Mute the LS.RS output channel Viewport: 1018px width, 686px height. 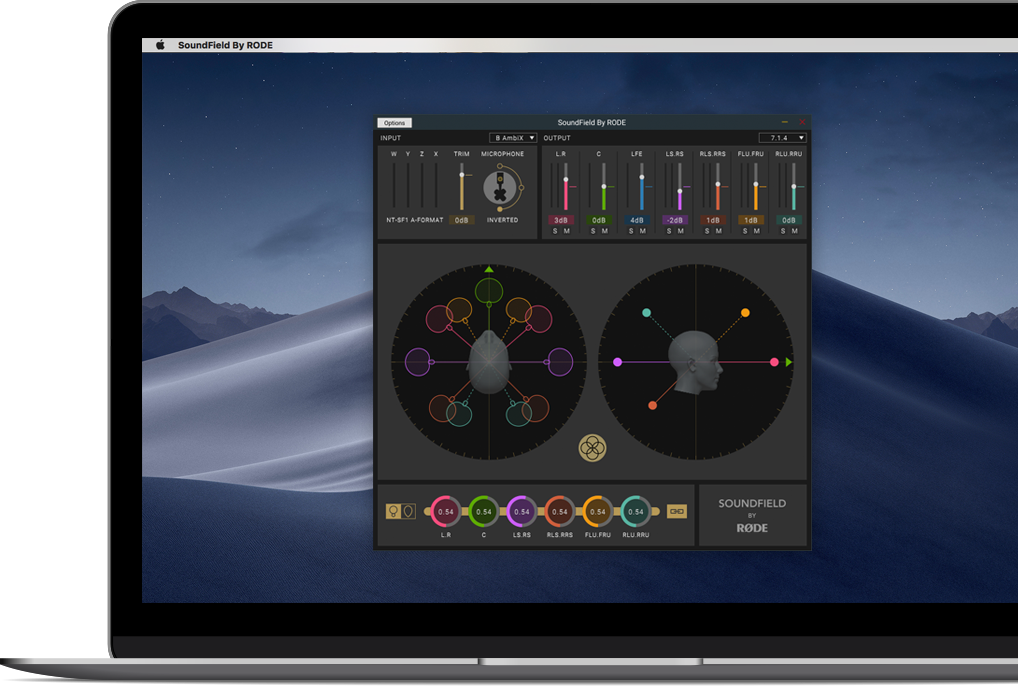coord(680,231)
